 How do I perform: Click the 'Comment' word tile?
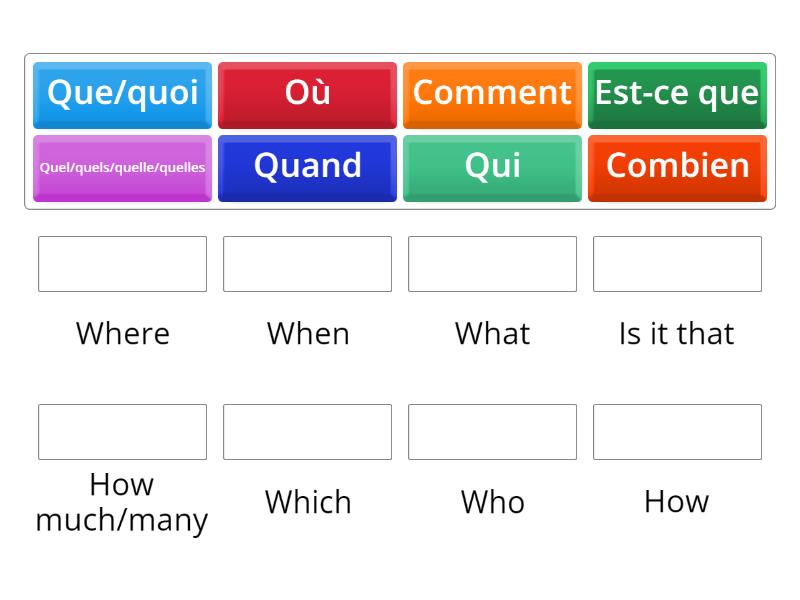(x=492, y=94)
